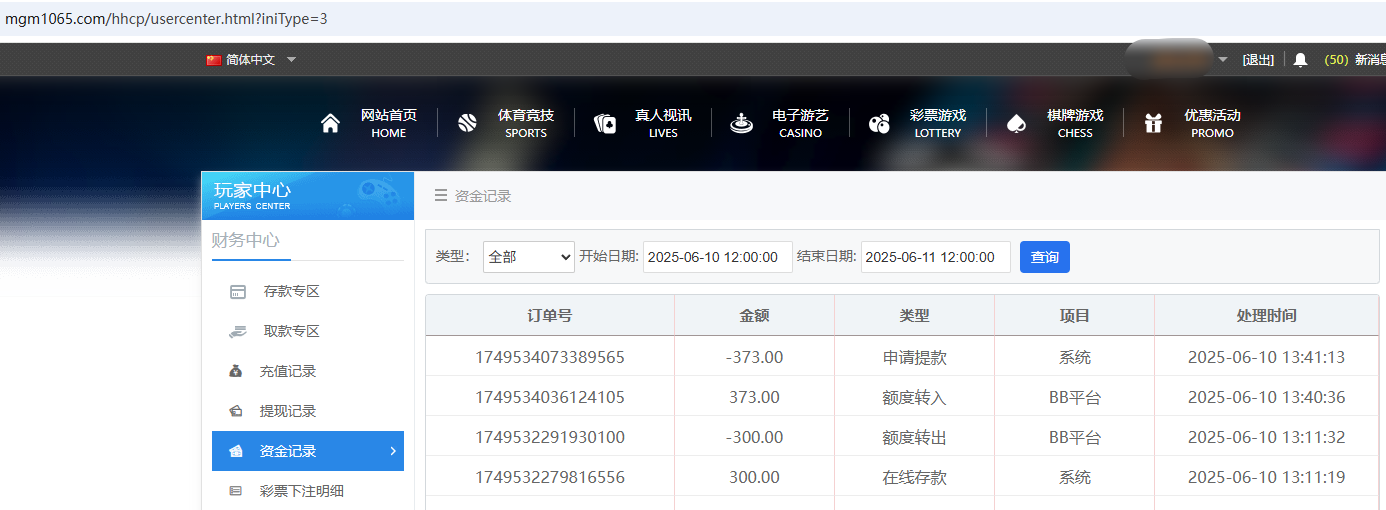Open 彩票下注明细 in the sidebar
1386x510 pixels.
301,492
